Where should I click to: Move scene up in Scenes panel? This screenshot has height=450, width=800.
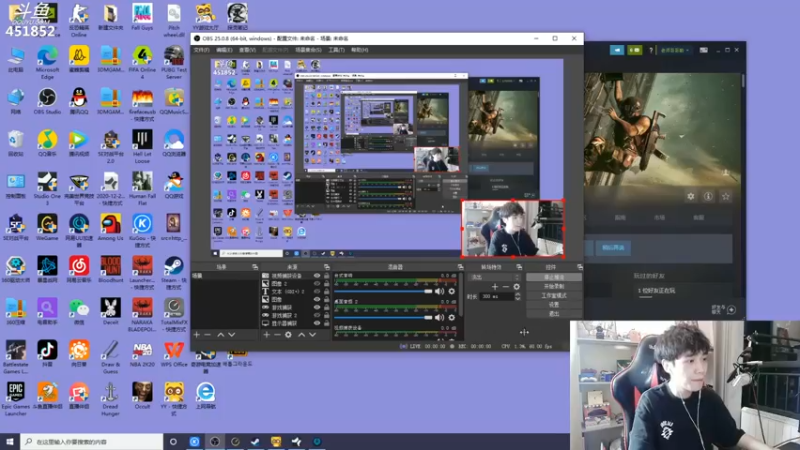click(x=220, y=335)
